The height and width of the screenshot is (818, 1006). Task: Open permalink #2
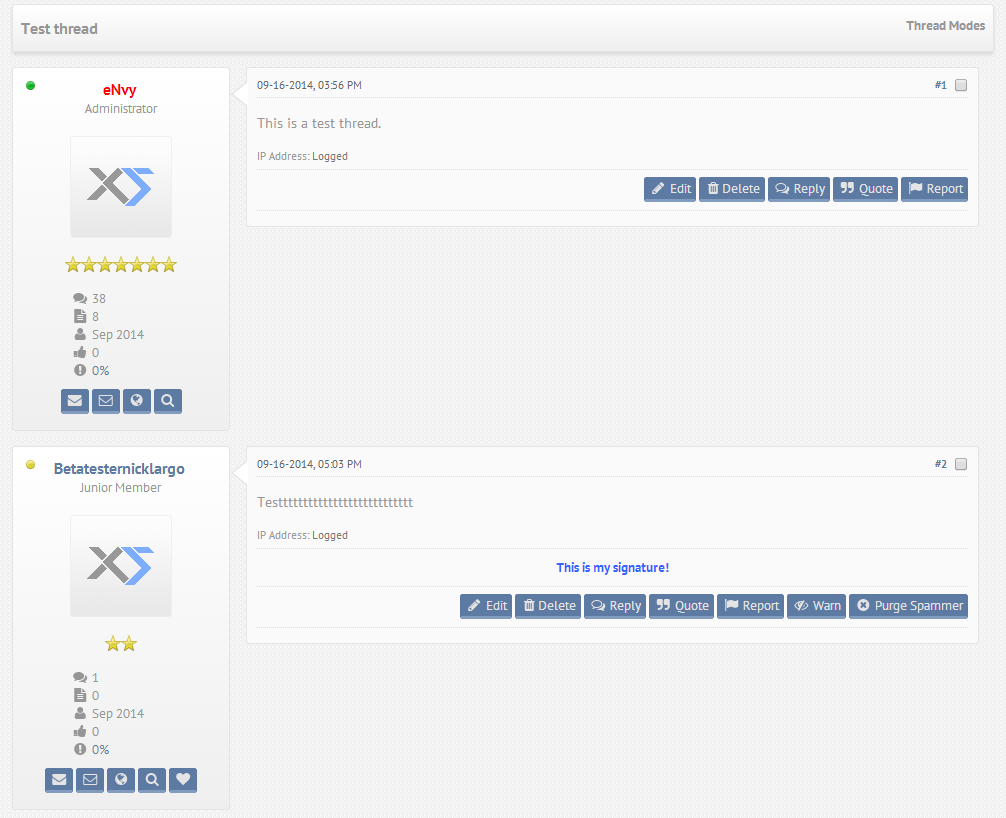click(x=941, y=464)
